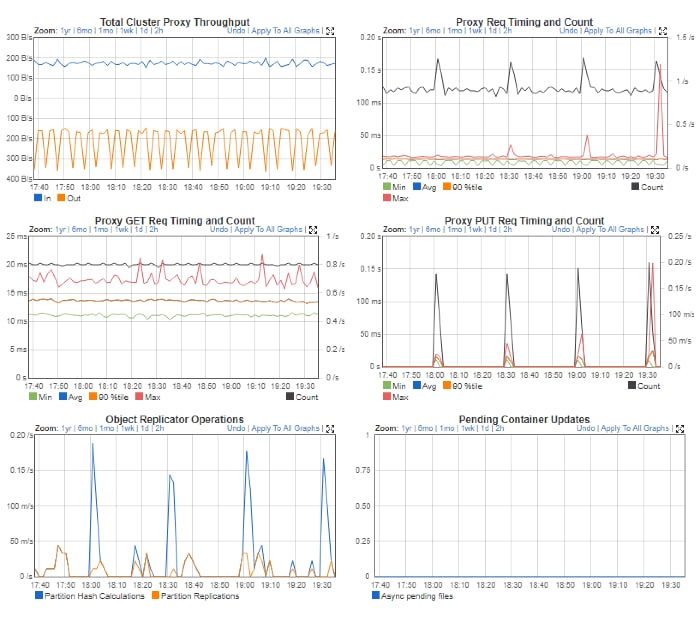The image size is (700, 622).
Task: Zoom Proxy PUT Req Timing graph to 6mo
Action: pyautogui.click(x=433, y=229)
